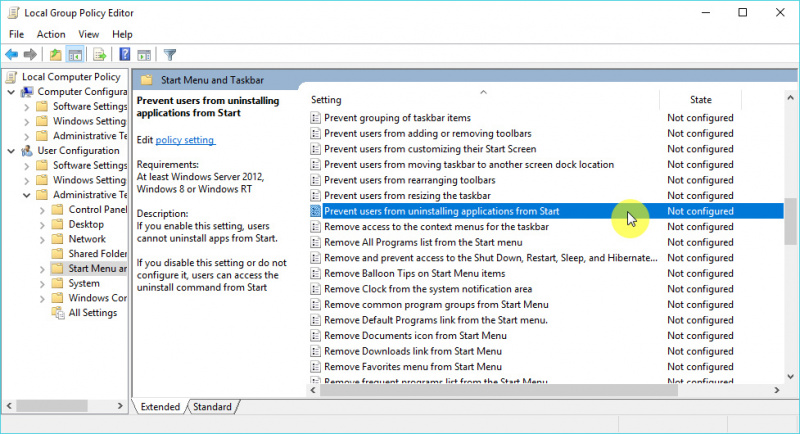This screenshot has height=434, width=800.
Task: Expand the Windows Components tree node
Action: 42,299
